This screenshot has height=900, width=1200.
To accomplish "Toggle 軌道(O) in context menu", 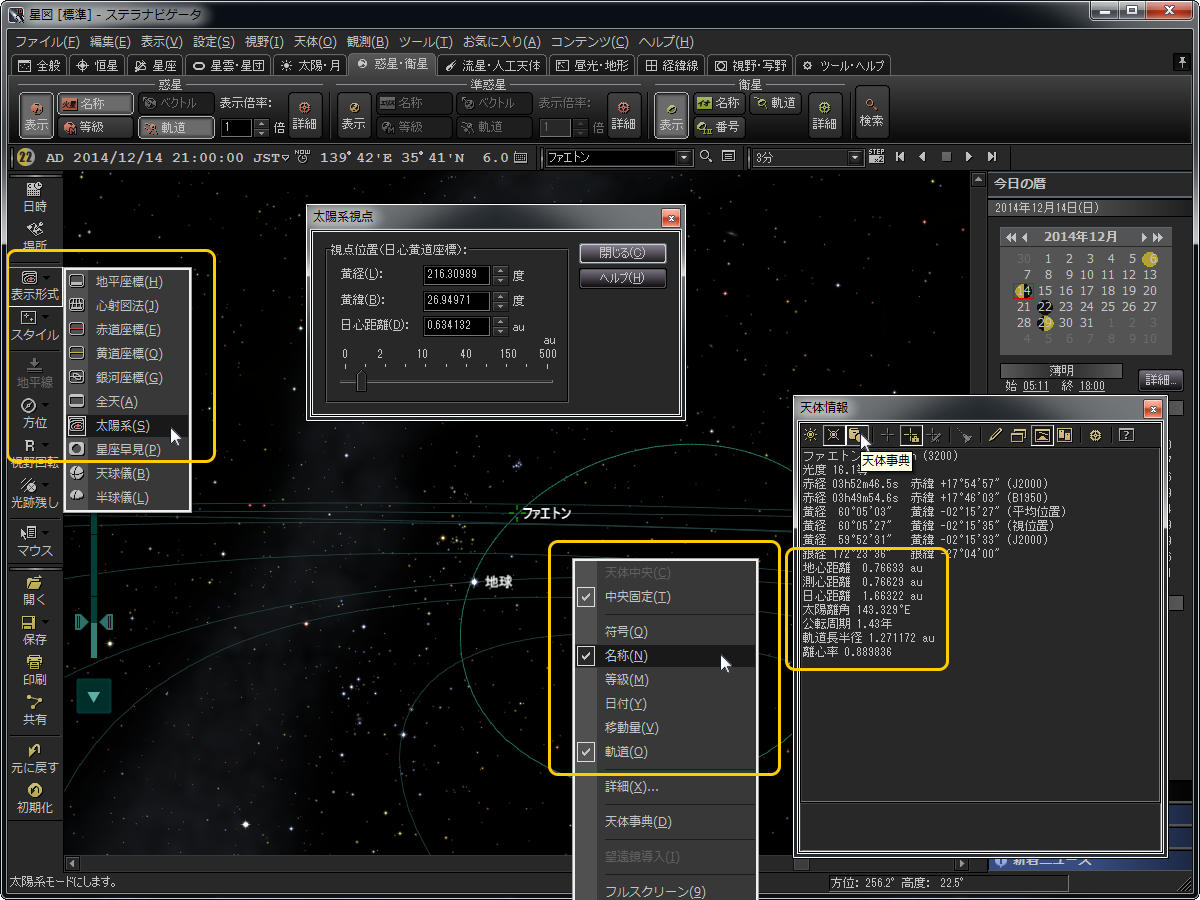I will click(x=666, y=752).
